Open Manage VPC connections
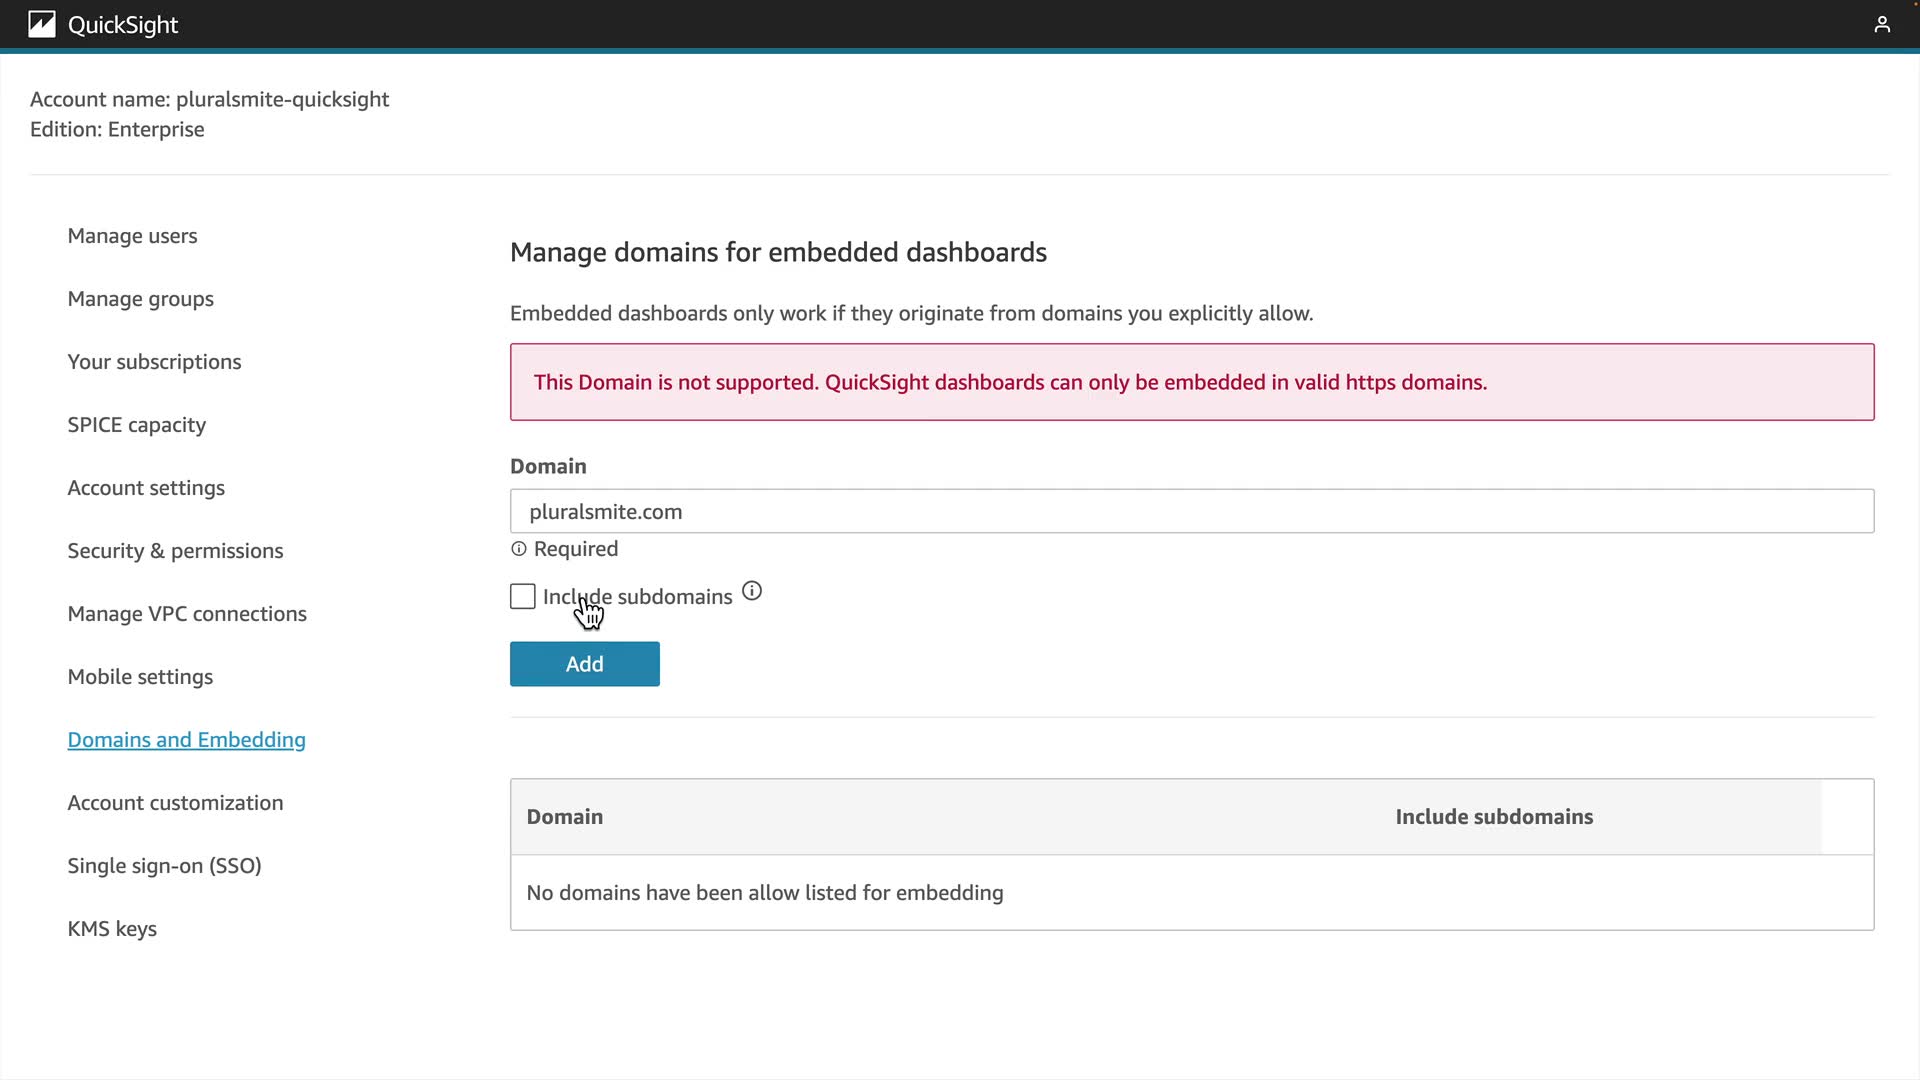 pos(187,614)
